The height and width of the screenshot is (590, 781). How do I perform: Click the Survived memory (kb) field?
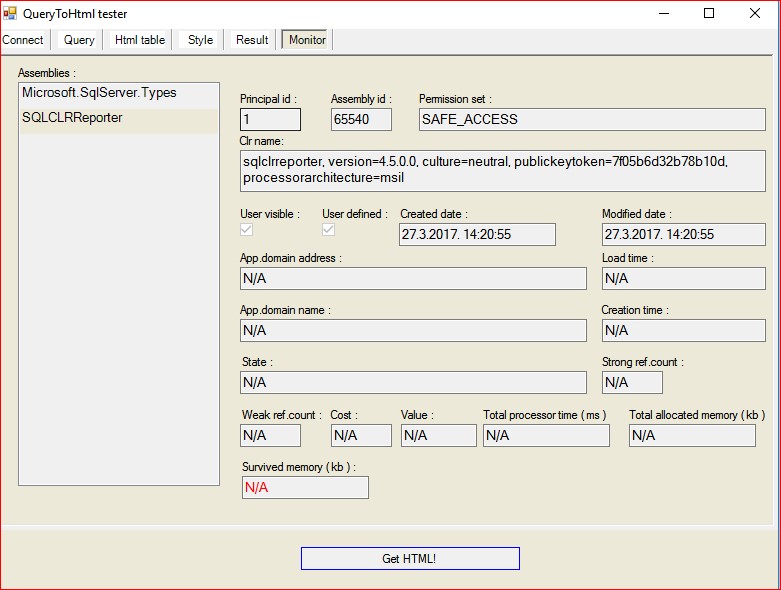[x=305, y=488]
